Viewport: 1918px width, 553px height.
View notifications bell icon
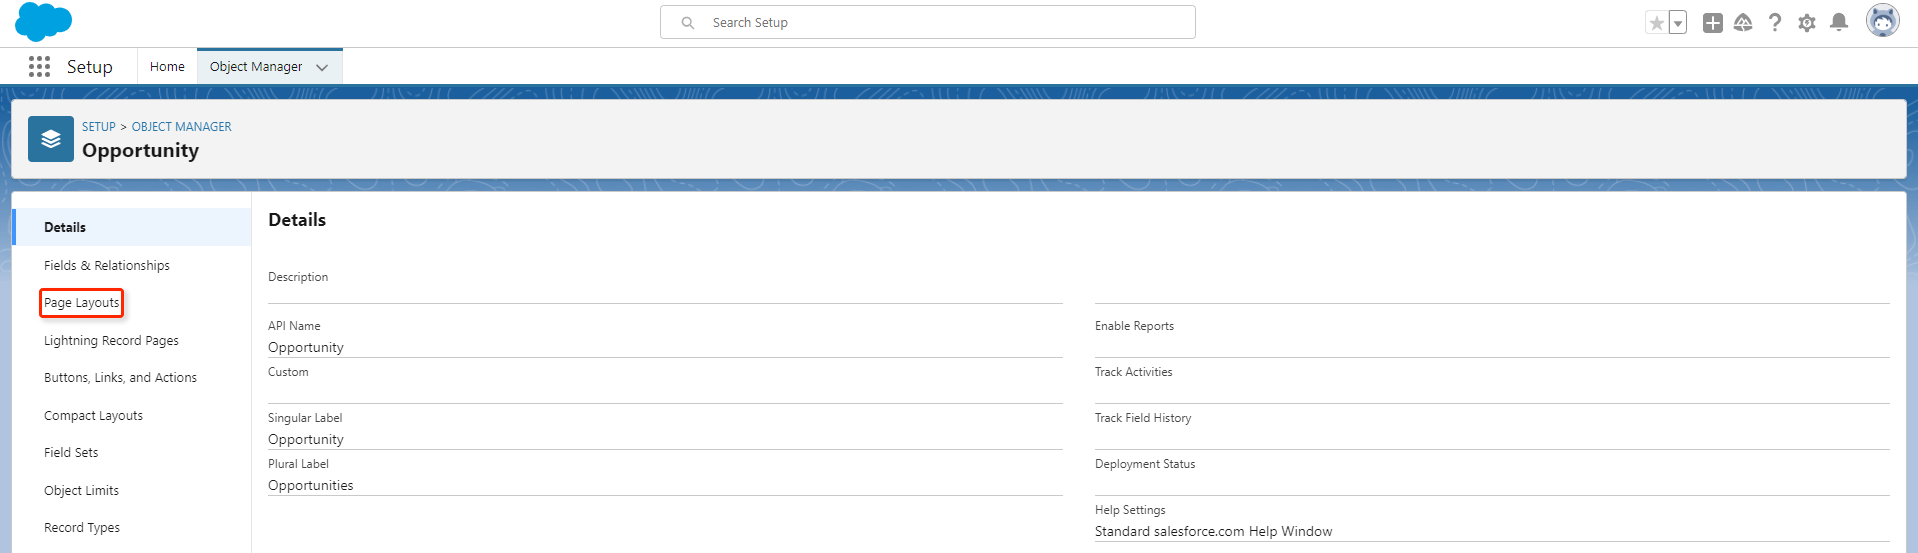[x=1839, y=23]
